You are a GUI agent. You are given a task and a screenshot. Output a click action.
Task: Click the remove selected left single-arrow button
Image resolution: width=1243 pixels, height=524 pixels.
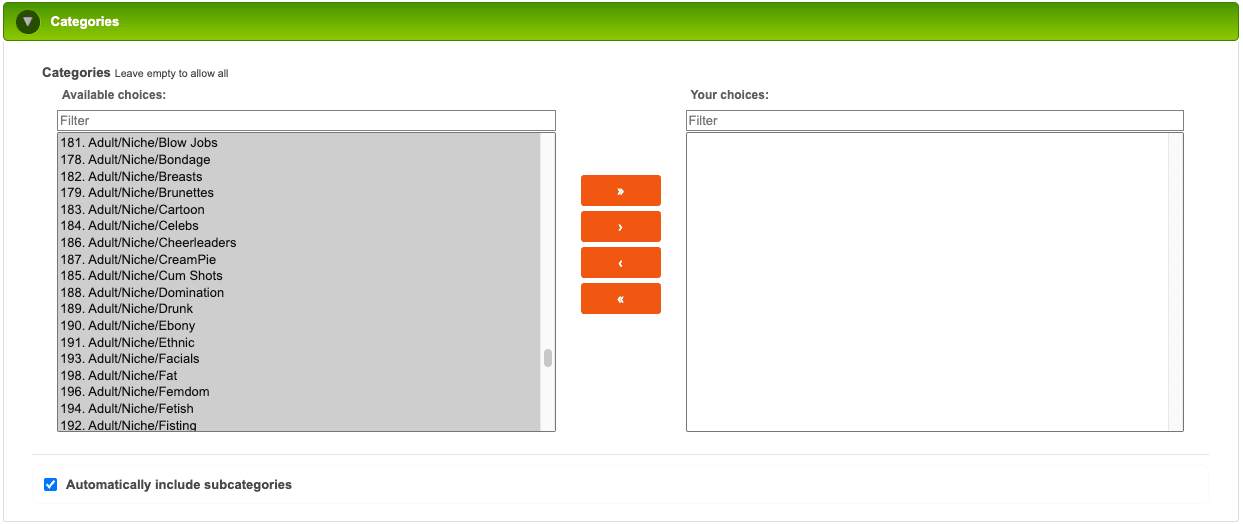tap(621, 262)
